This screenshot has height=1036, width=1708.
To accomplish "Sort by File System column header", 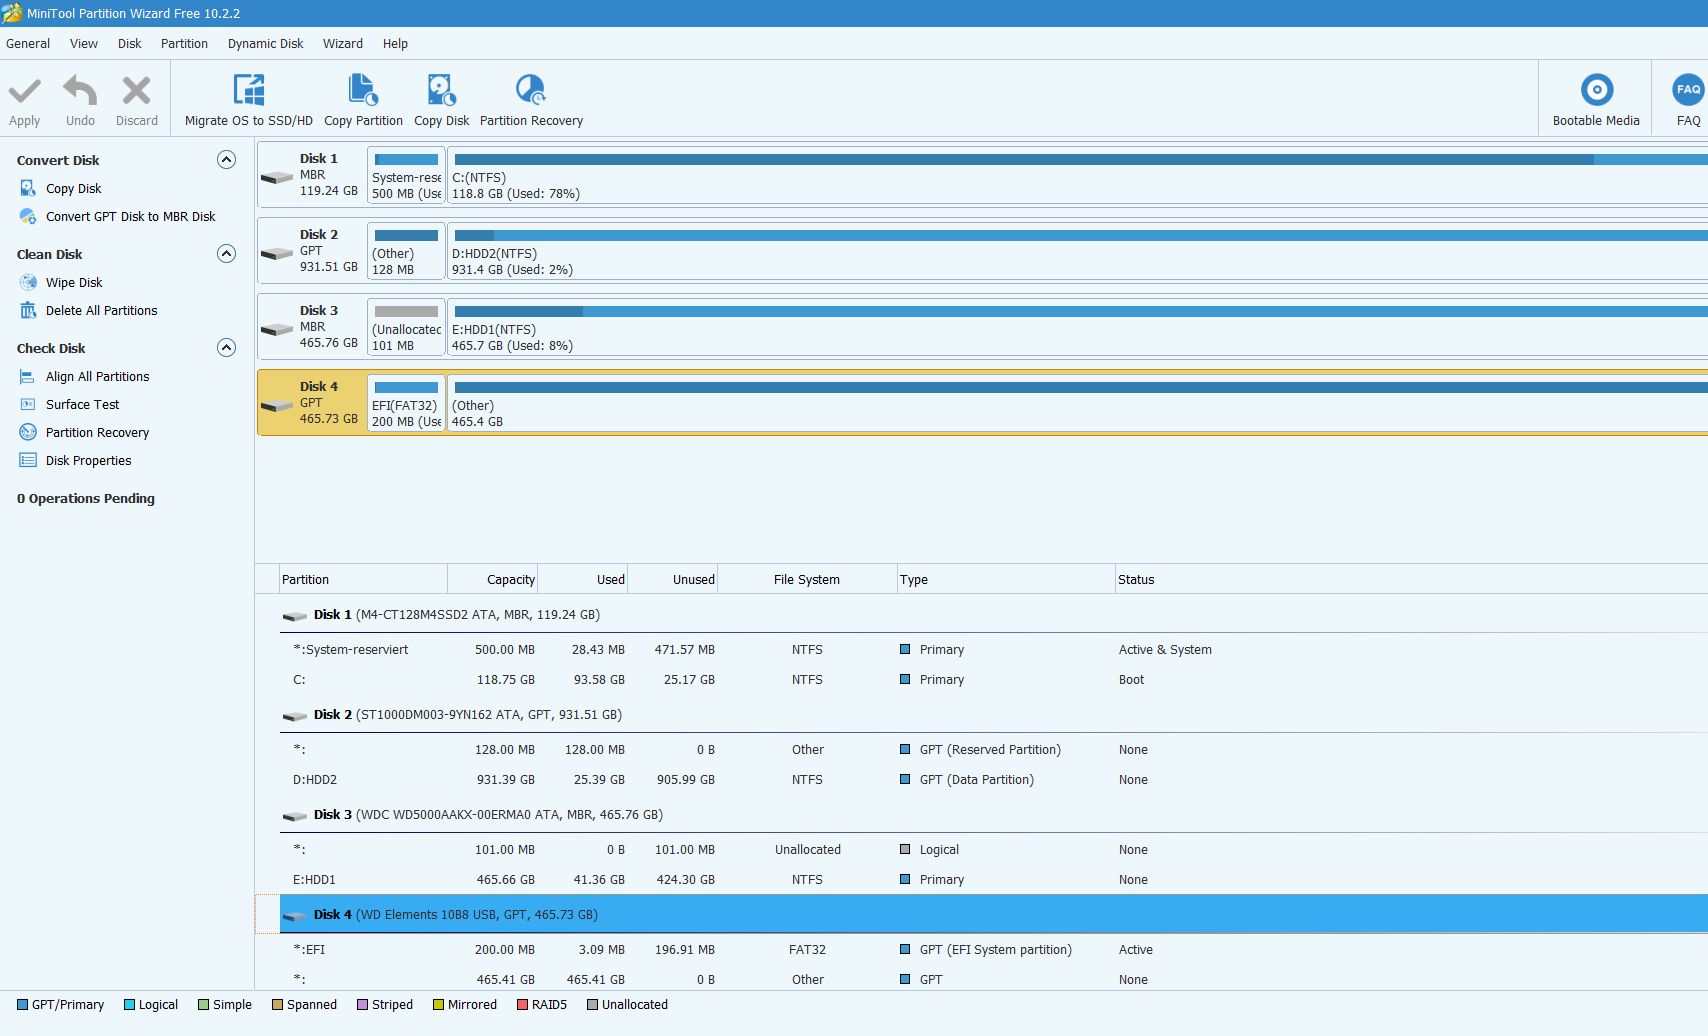I will pos(807,580).
